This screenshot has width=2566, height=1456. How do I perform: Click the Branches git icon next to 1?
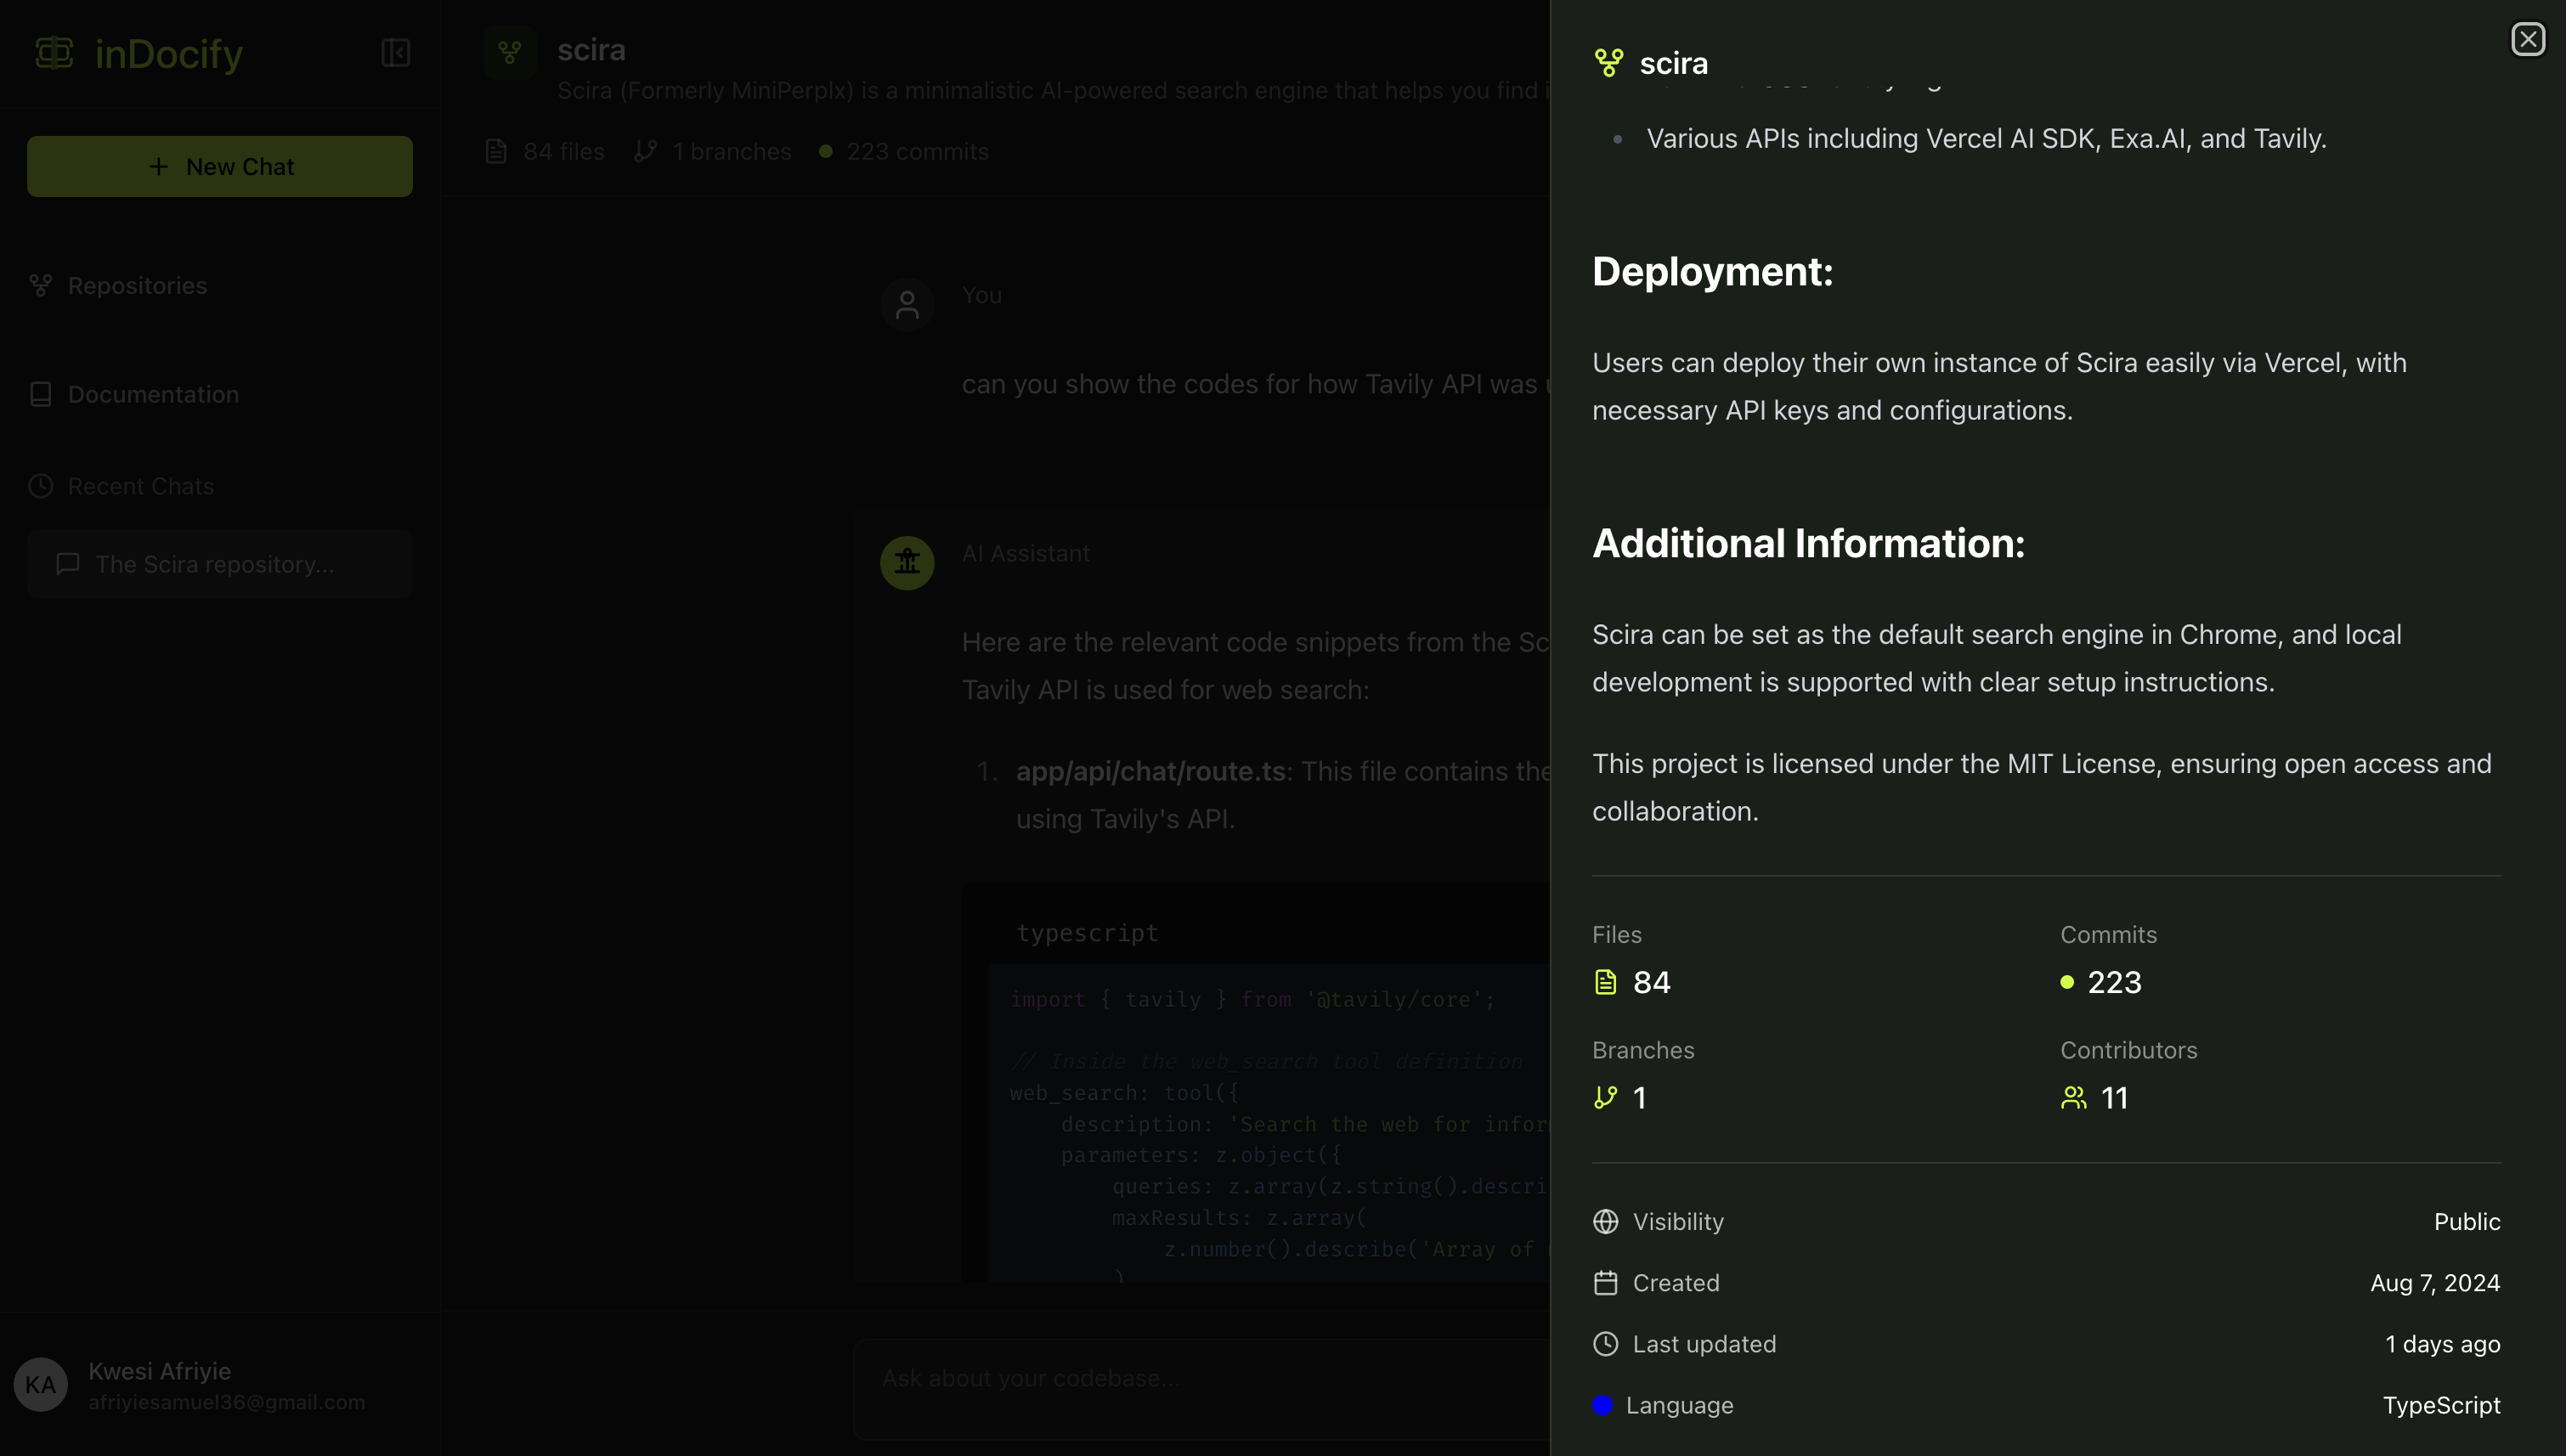tap(1605, 1097)
